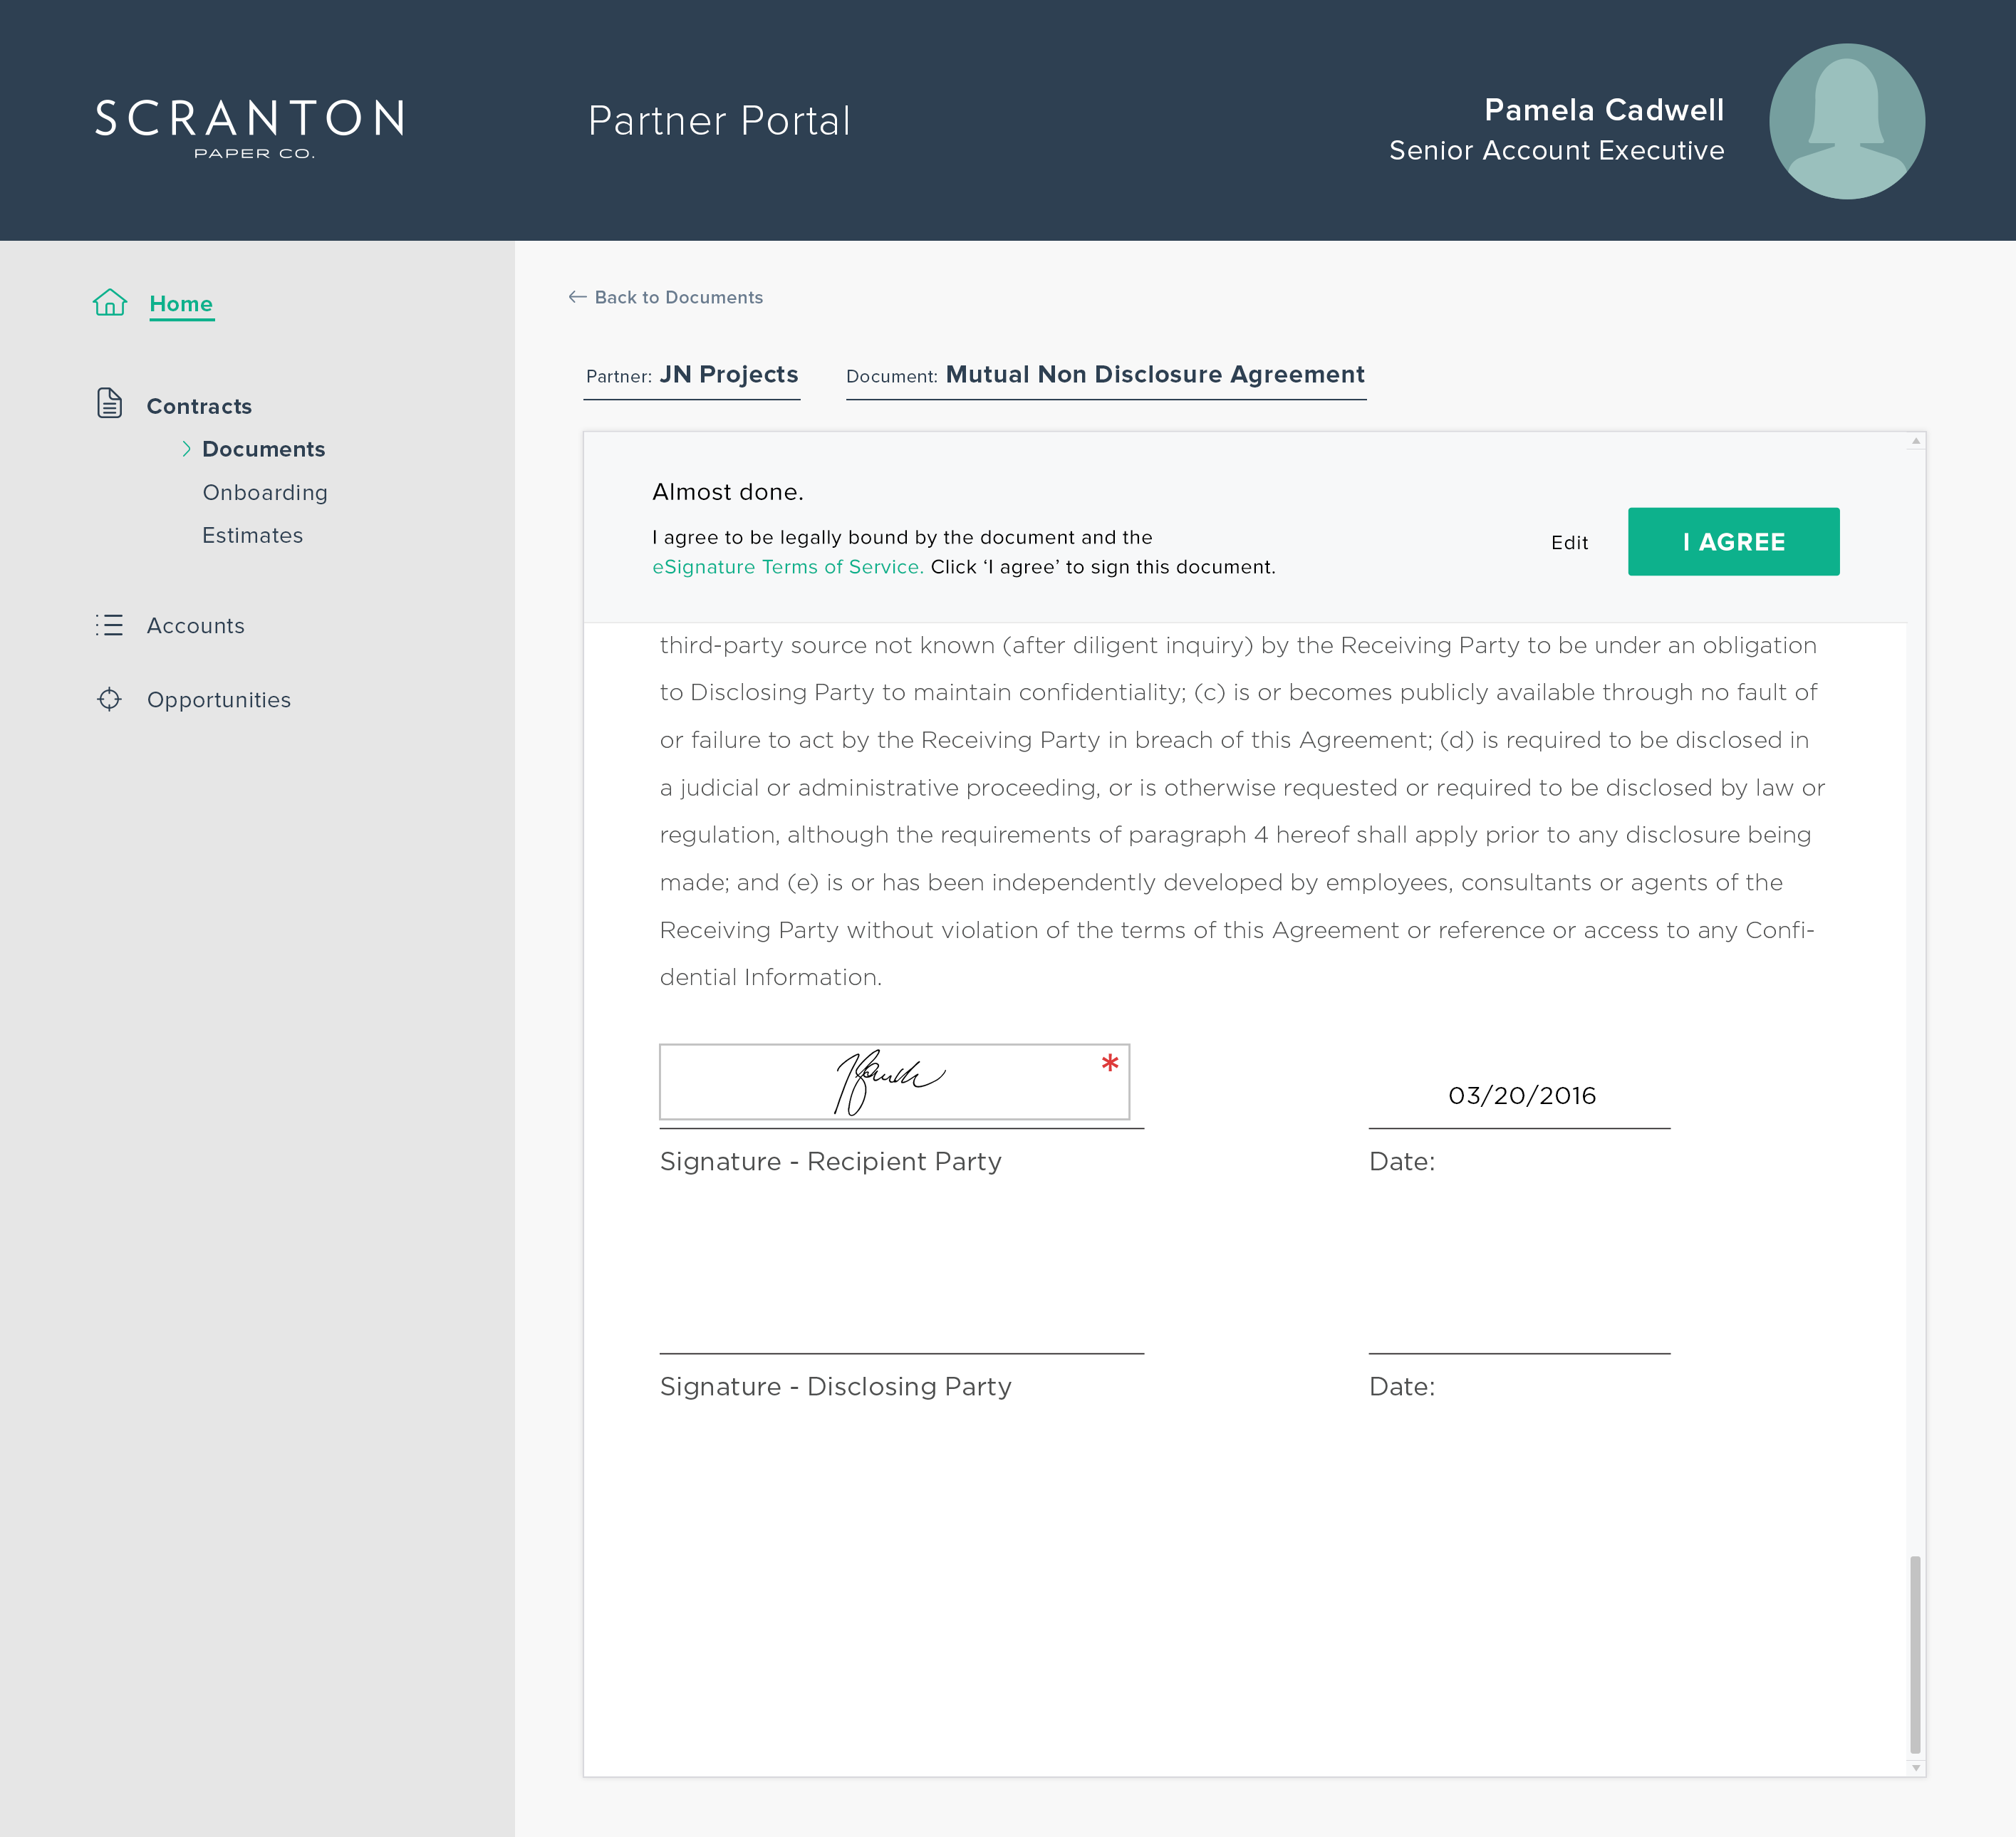The image size is (2016, 1837).
Task: Click the back arrow before Back to Documents
Action: pos(577,296)
